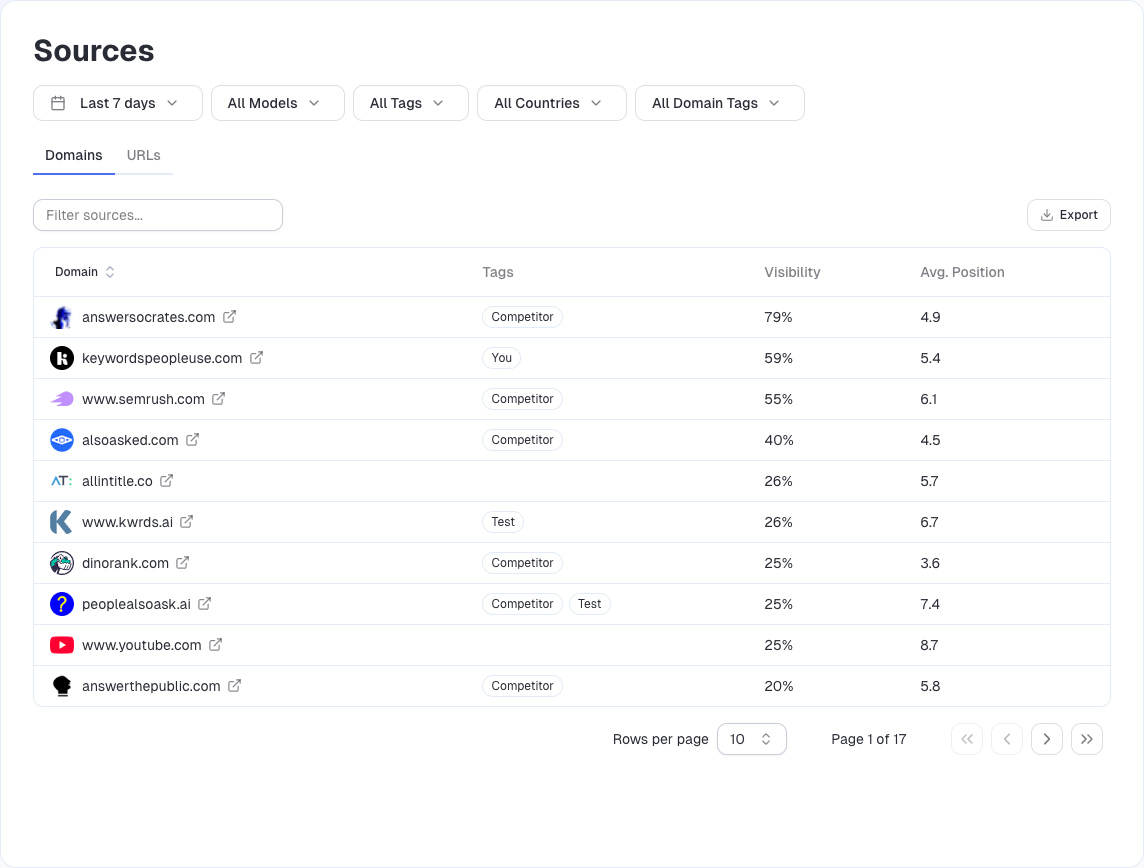Click the Competitor tag on alsoasked.com row
Image resolution: width=1144 pixels, height=868 pixels.
click(522, 440)
